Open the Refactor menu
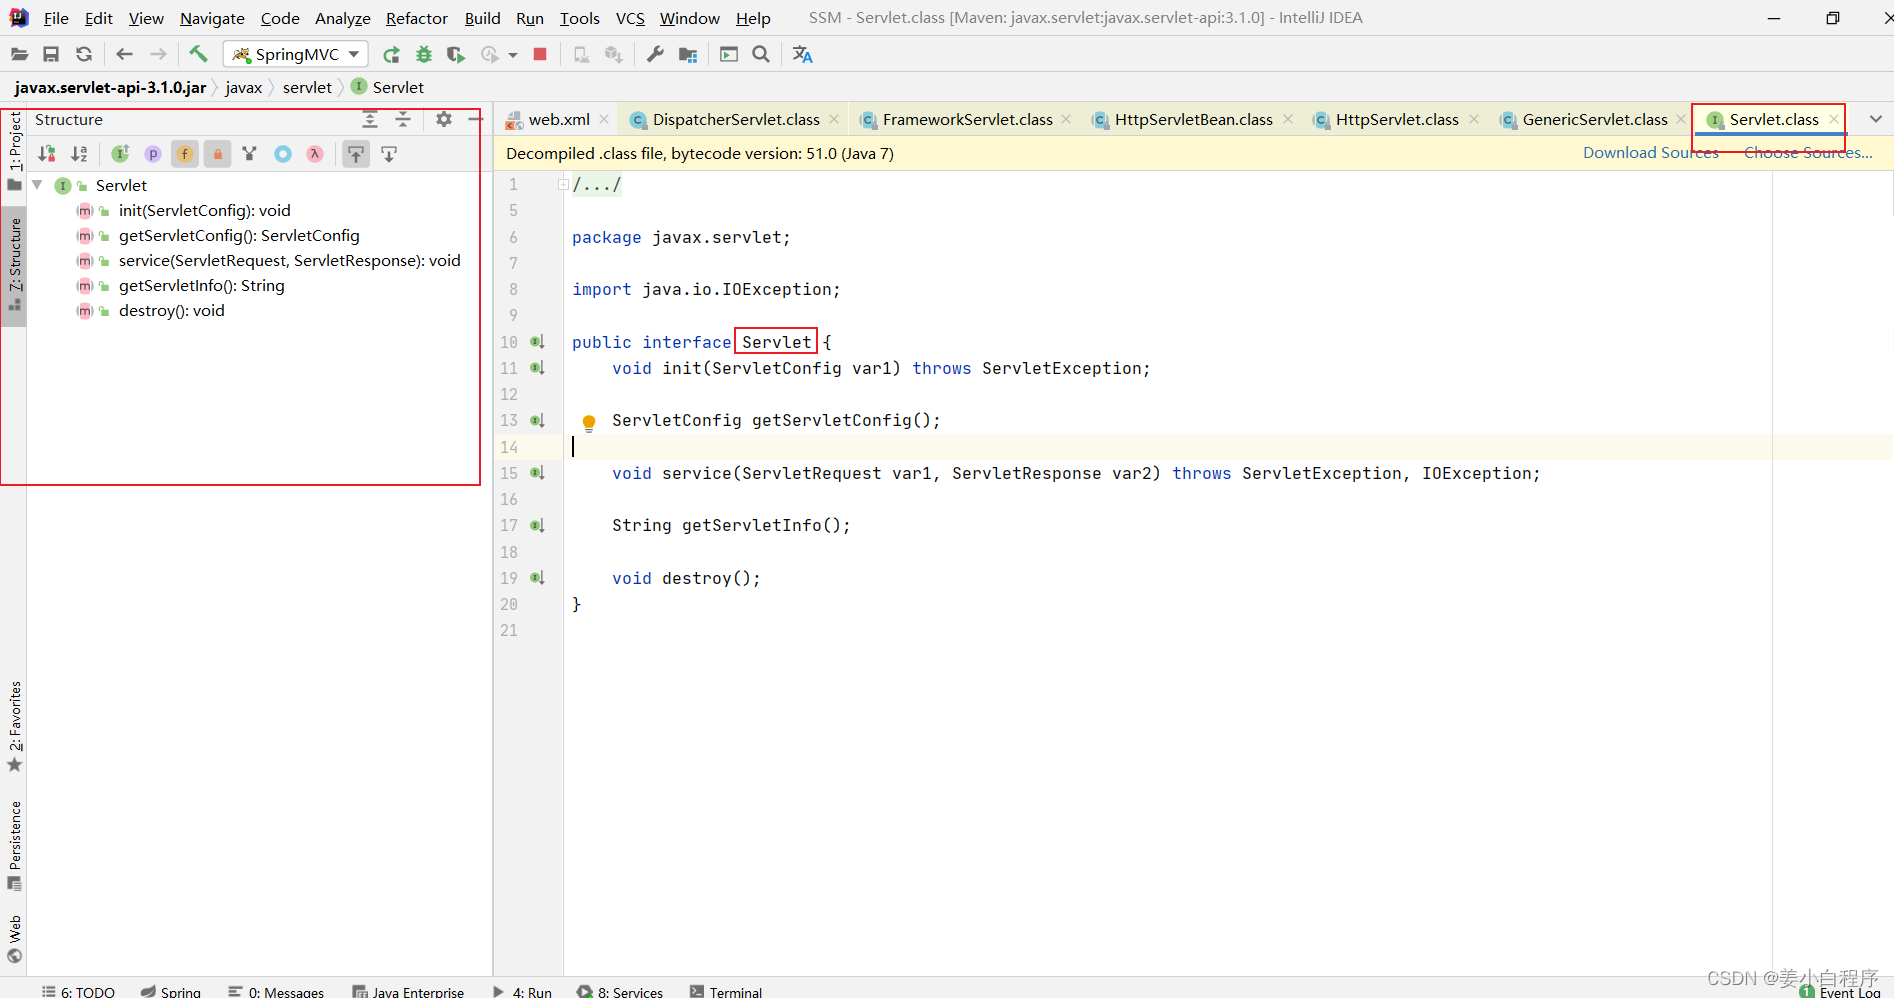1894x998 pixels. (x=416, y=18)
